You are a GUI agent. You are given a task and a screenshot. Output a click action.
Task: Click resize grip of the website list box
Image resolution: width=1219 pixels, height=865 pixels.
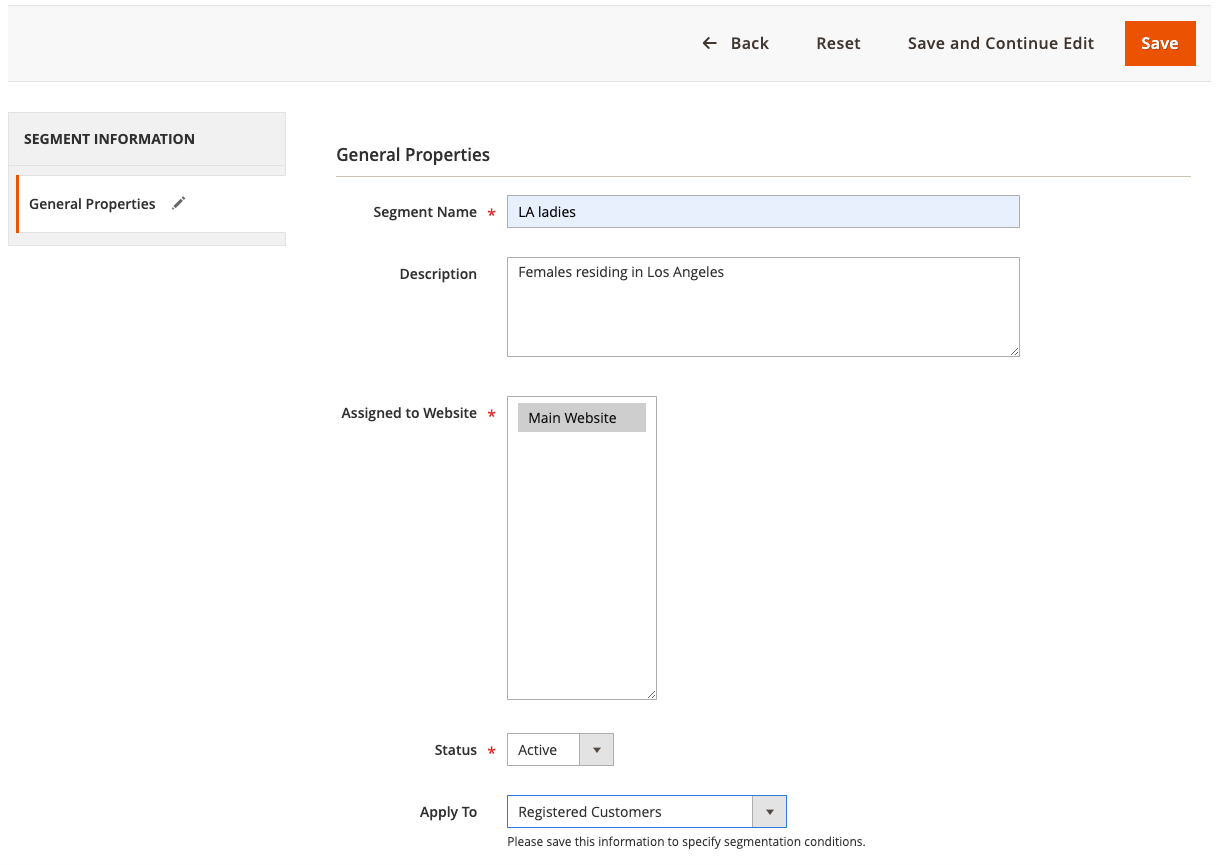click(x=651, y=694)
